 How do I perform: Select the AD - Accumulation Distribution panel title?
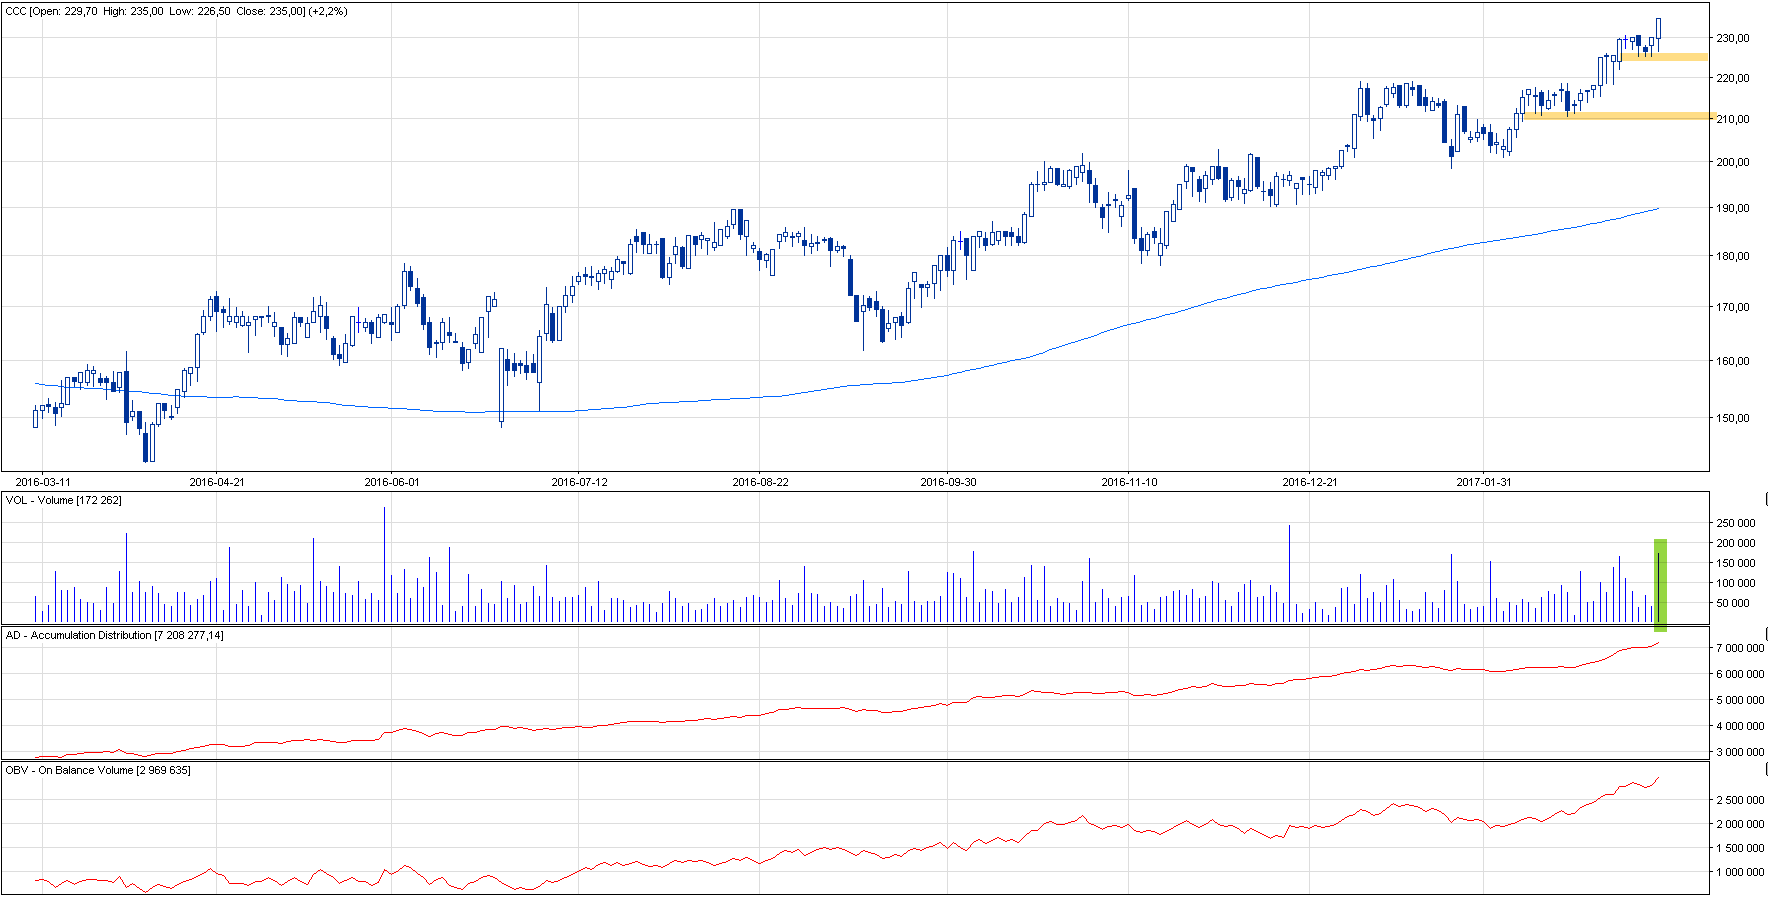click(x=115, y=635)
